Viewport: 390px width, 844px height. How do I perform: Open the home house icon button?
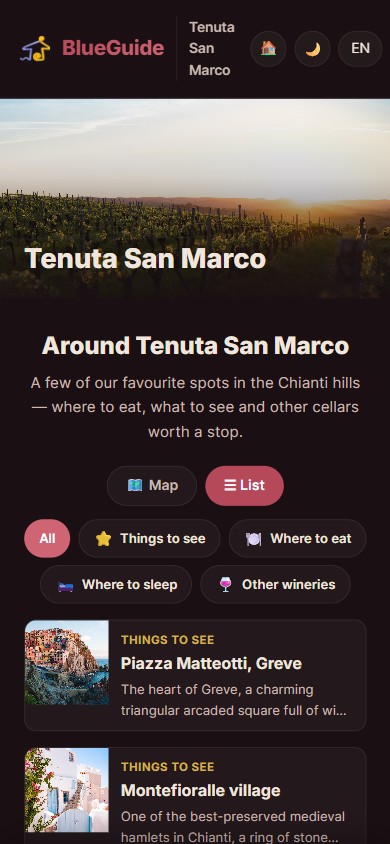[268, 48]
